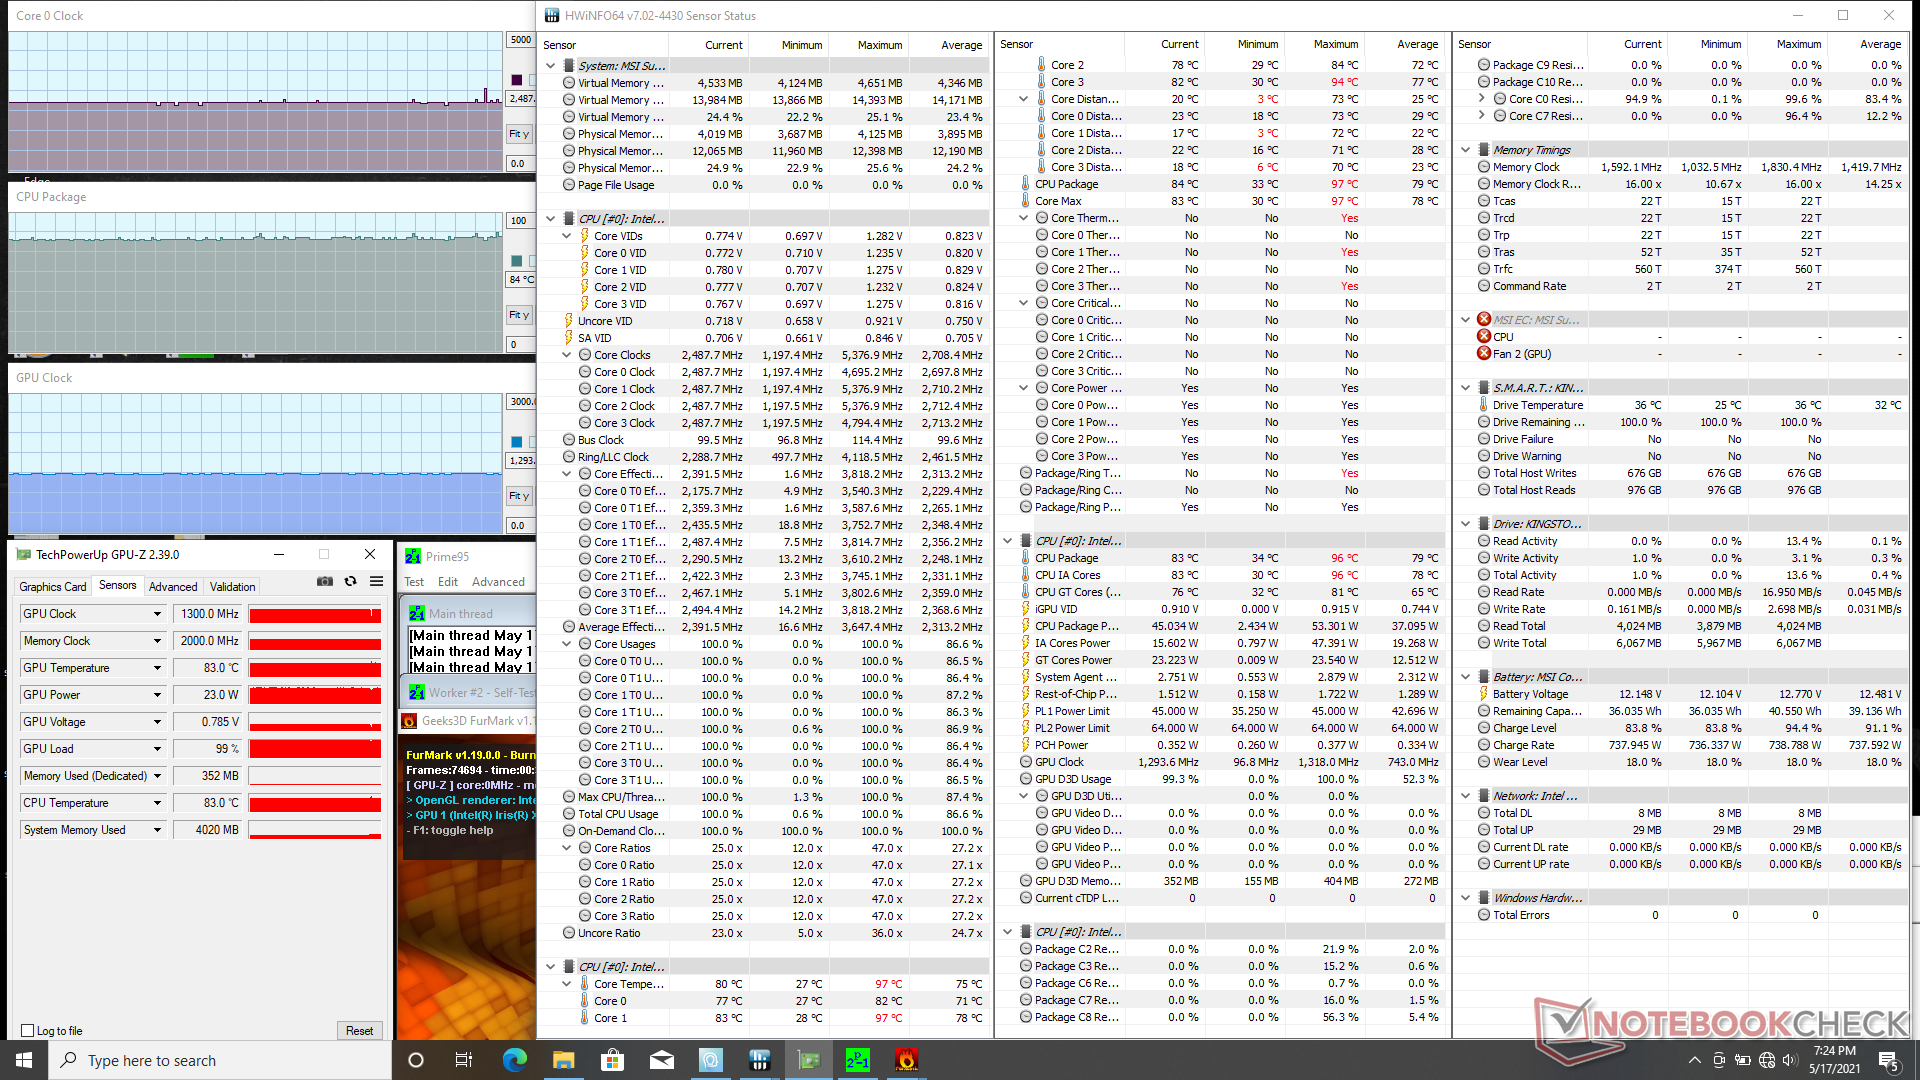The height and width of the screenshot is (1080, 1920).
Task: Click the GPU-Z taskbar icon
Action: [x=808, y=1060]
